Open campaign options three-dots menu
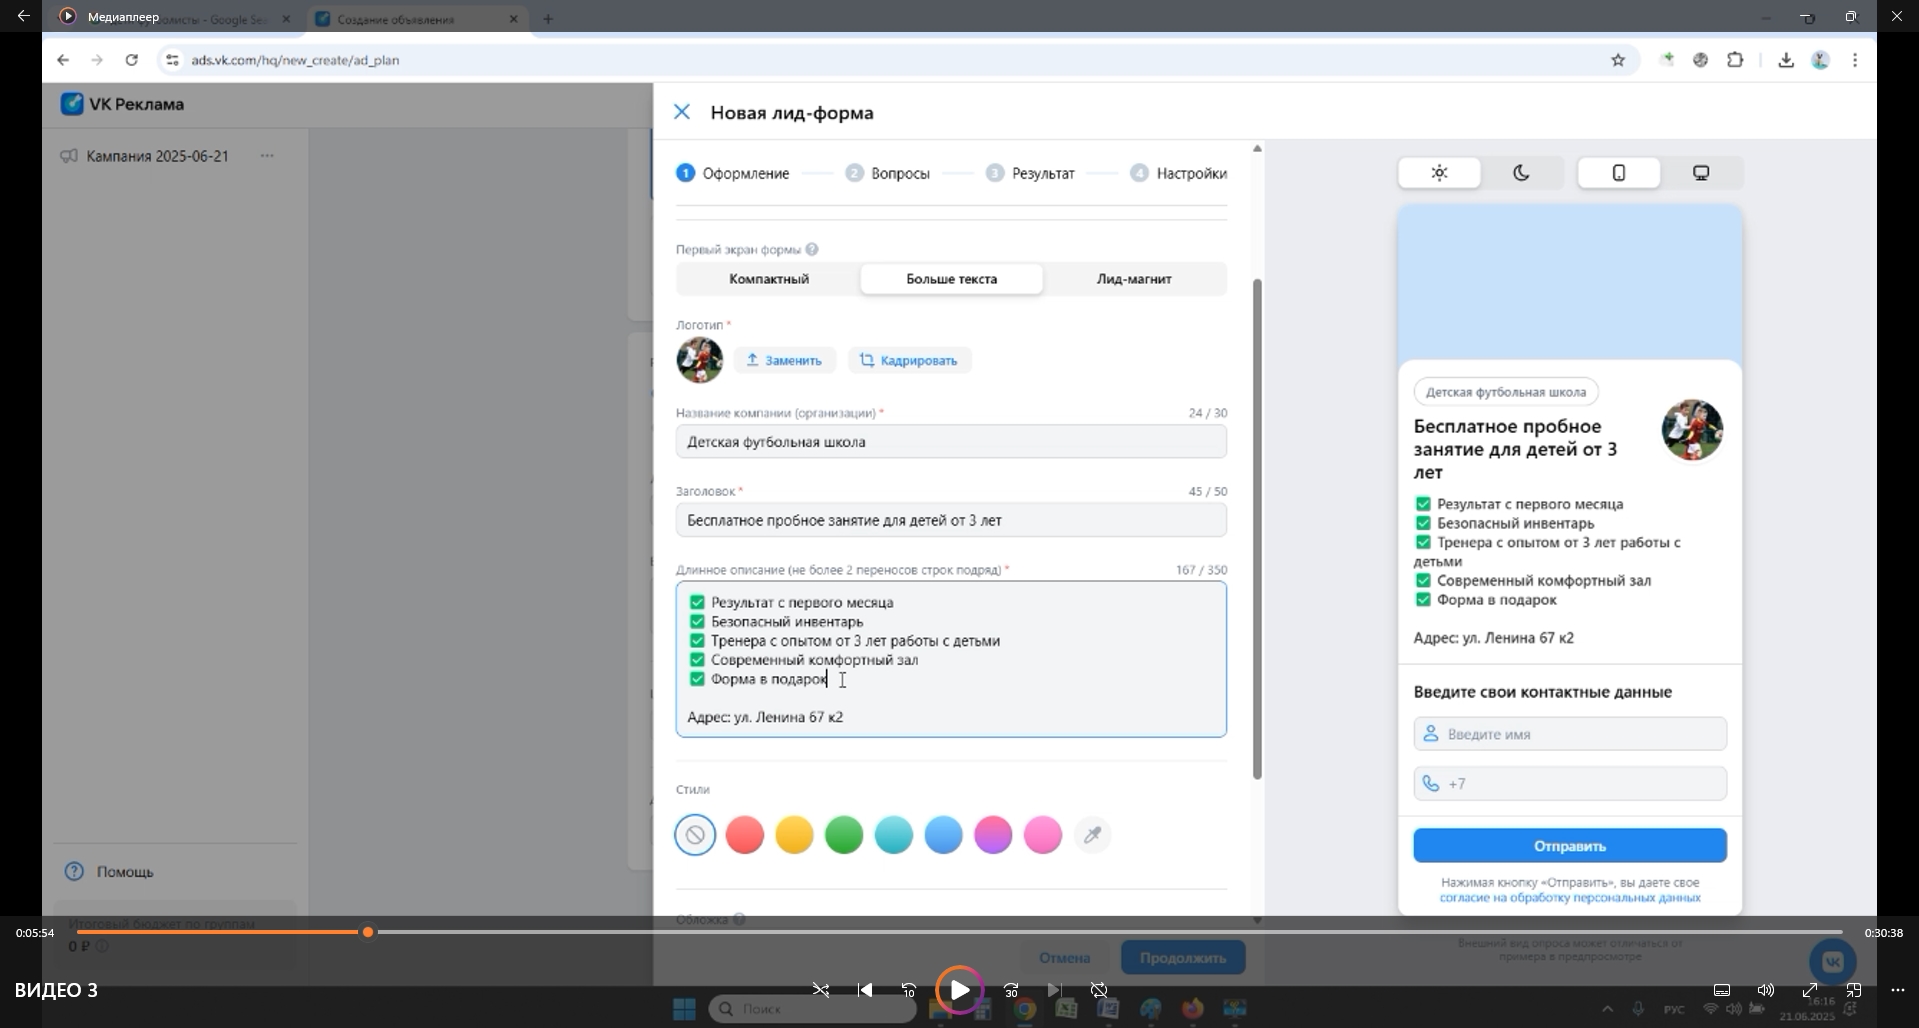This screenshot has width=1919, height=1028. pos(267,156)
